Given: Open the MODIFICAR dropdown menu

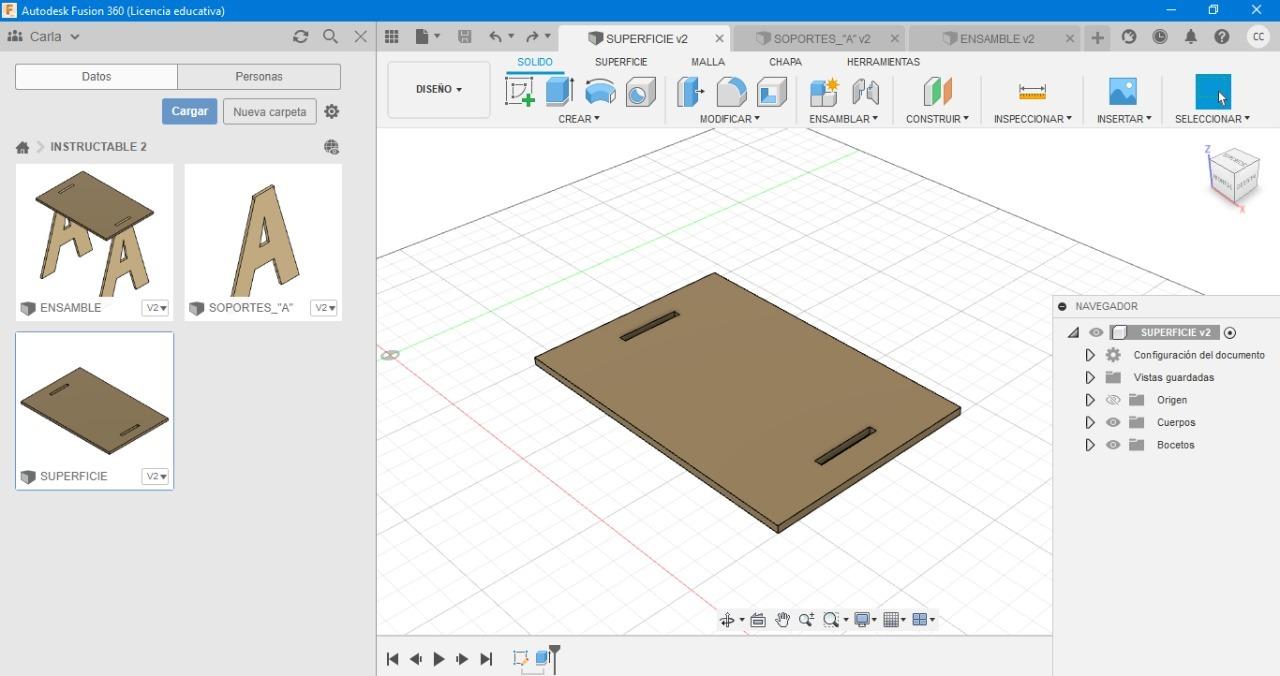Looking at the screenshot, I should click(x=729, y=119).
